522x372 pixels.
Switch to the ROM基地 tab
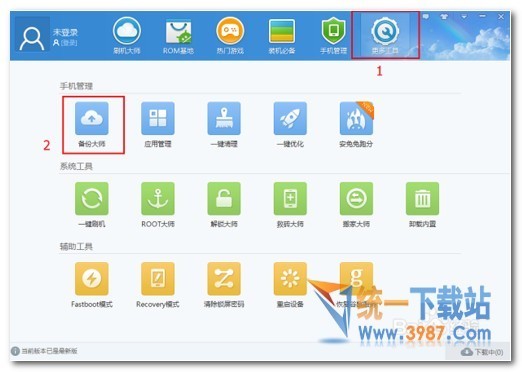click(178, 36)
